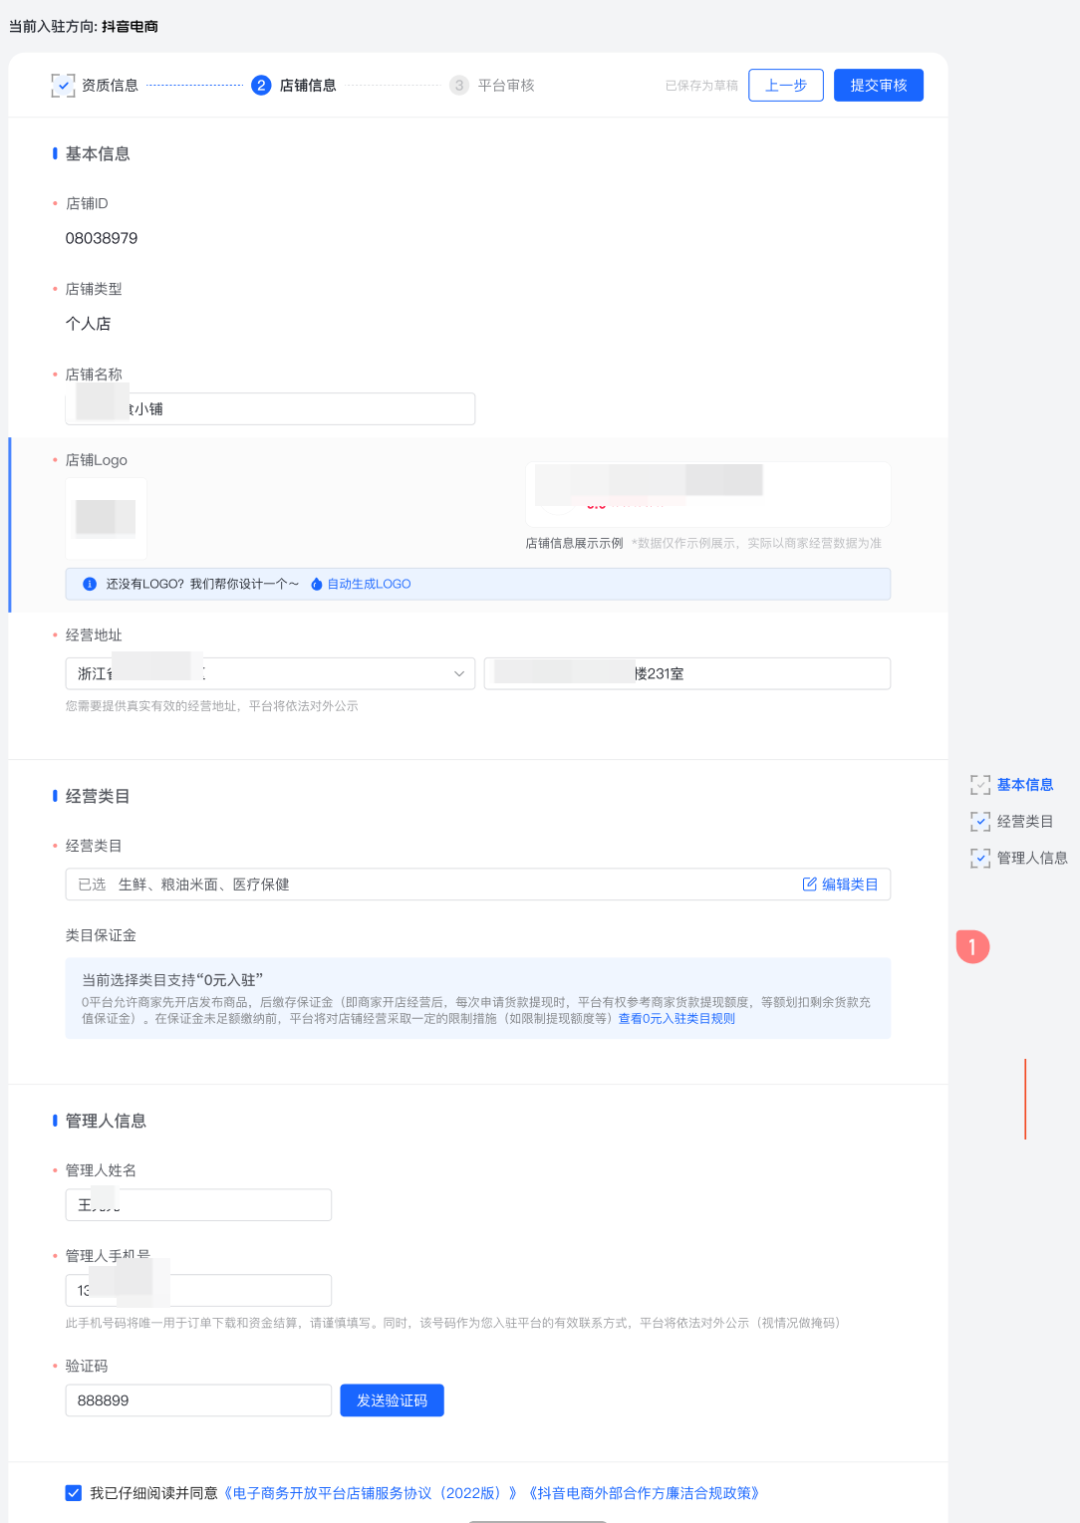Click the blue step 2 circle icon
Viewport: 1080px width, 1523px height.
point(261,85)
